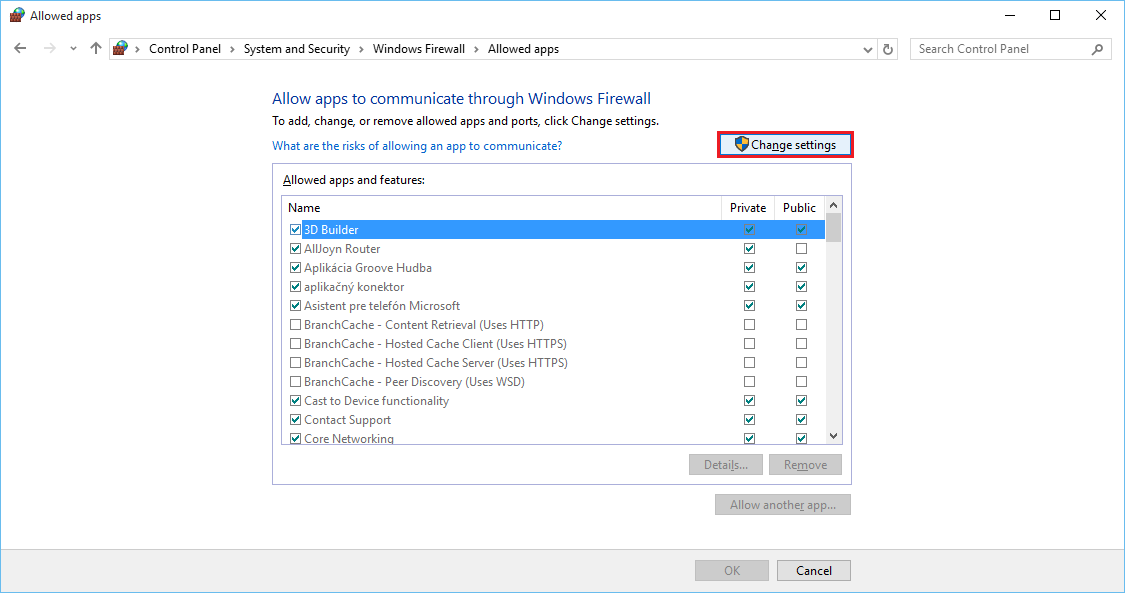This screenshot has height=593, width=1125.
Task: Click the Refresh button in address bar
Action: pyautogui.click(x=889, y=49)
